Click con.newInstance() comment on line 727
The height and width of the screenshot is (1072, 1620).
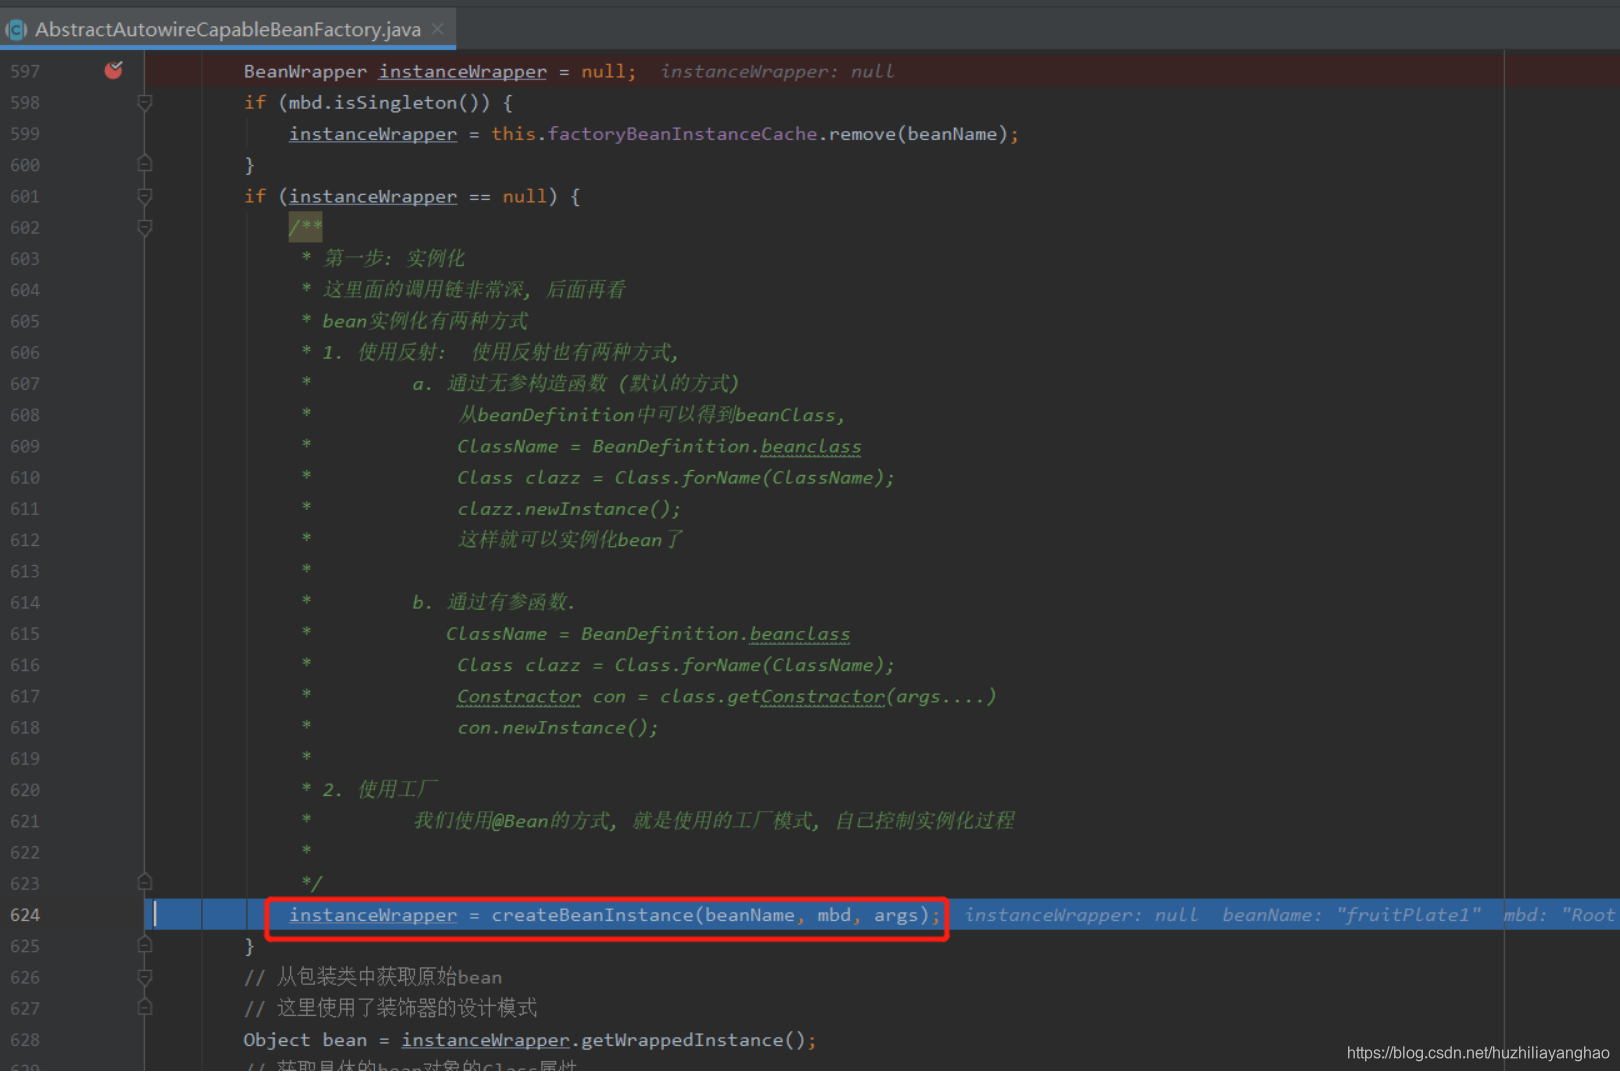[558, 728]
